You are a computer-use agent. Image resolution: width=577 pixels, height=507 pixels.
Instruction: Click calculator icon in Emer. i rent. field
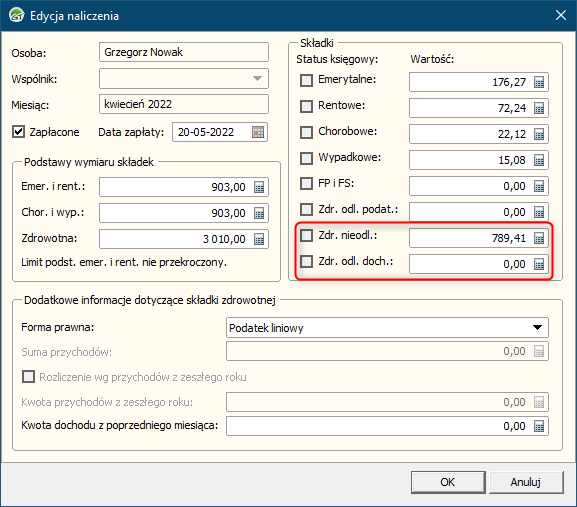259,187
